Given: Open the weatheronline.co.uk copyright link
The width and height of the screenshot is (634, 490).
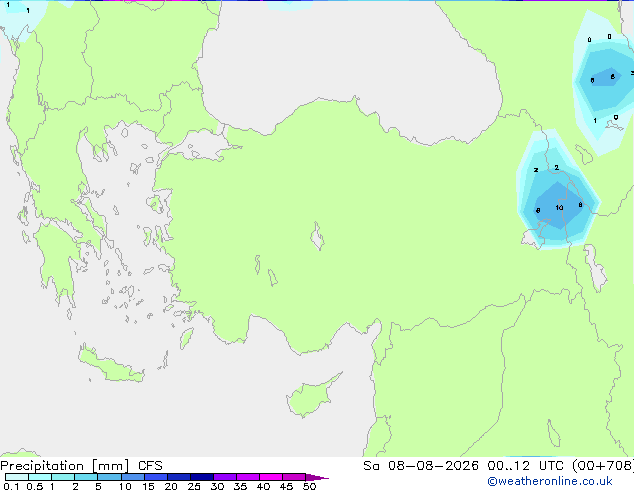Looking at the screenshot, I should 550,481.
